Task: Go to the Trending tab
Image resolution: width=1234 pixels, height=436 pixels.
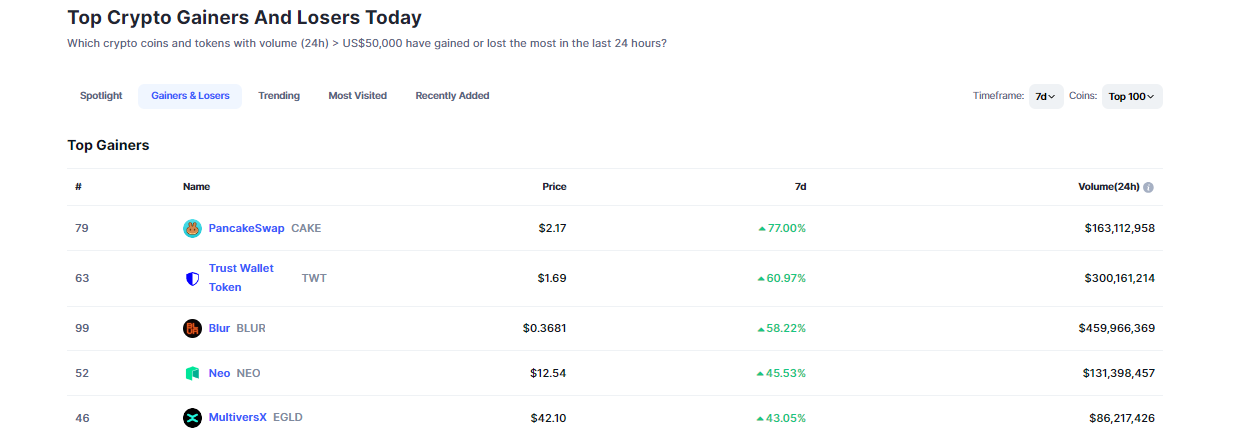Action: [279, 96]
